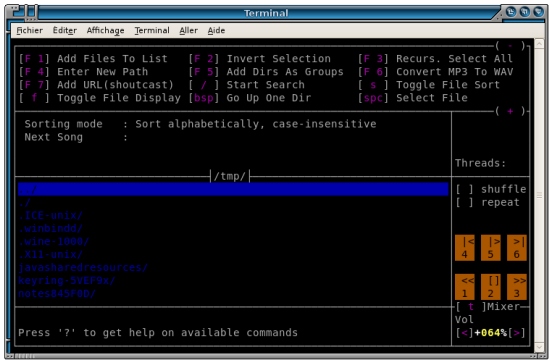Open the Éditer menu
Screen dimensions: 550x360
pos(65,31)
